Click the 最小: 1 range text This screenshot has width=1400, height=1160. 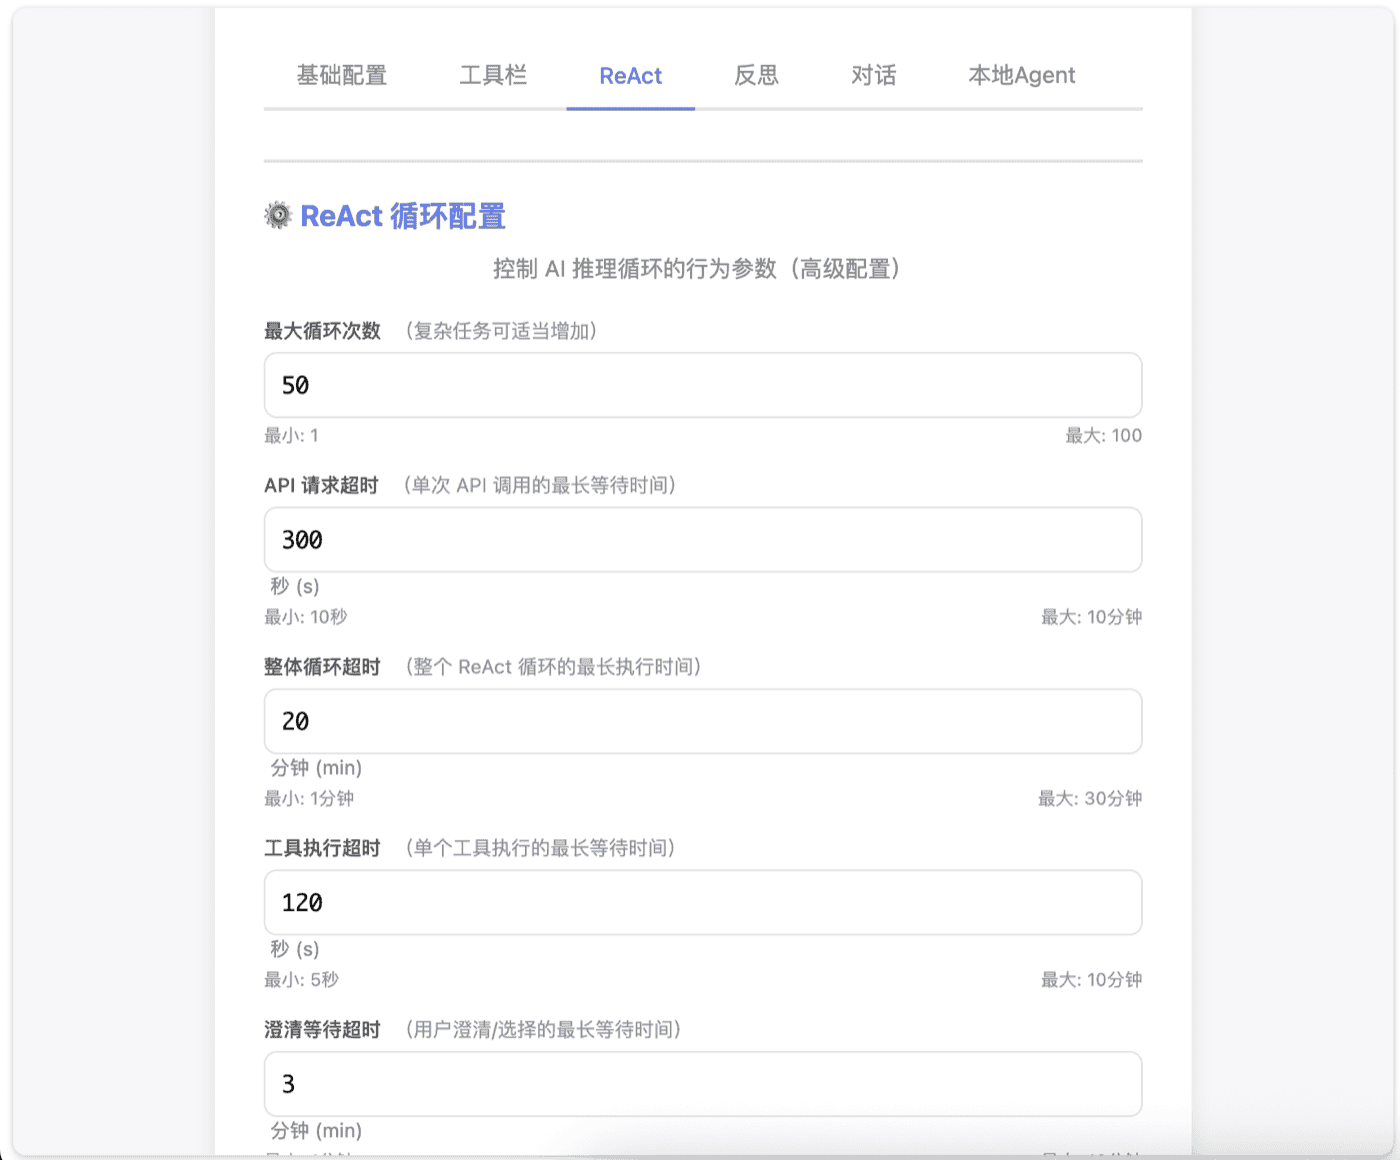(291, 436)
